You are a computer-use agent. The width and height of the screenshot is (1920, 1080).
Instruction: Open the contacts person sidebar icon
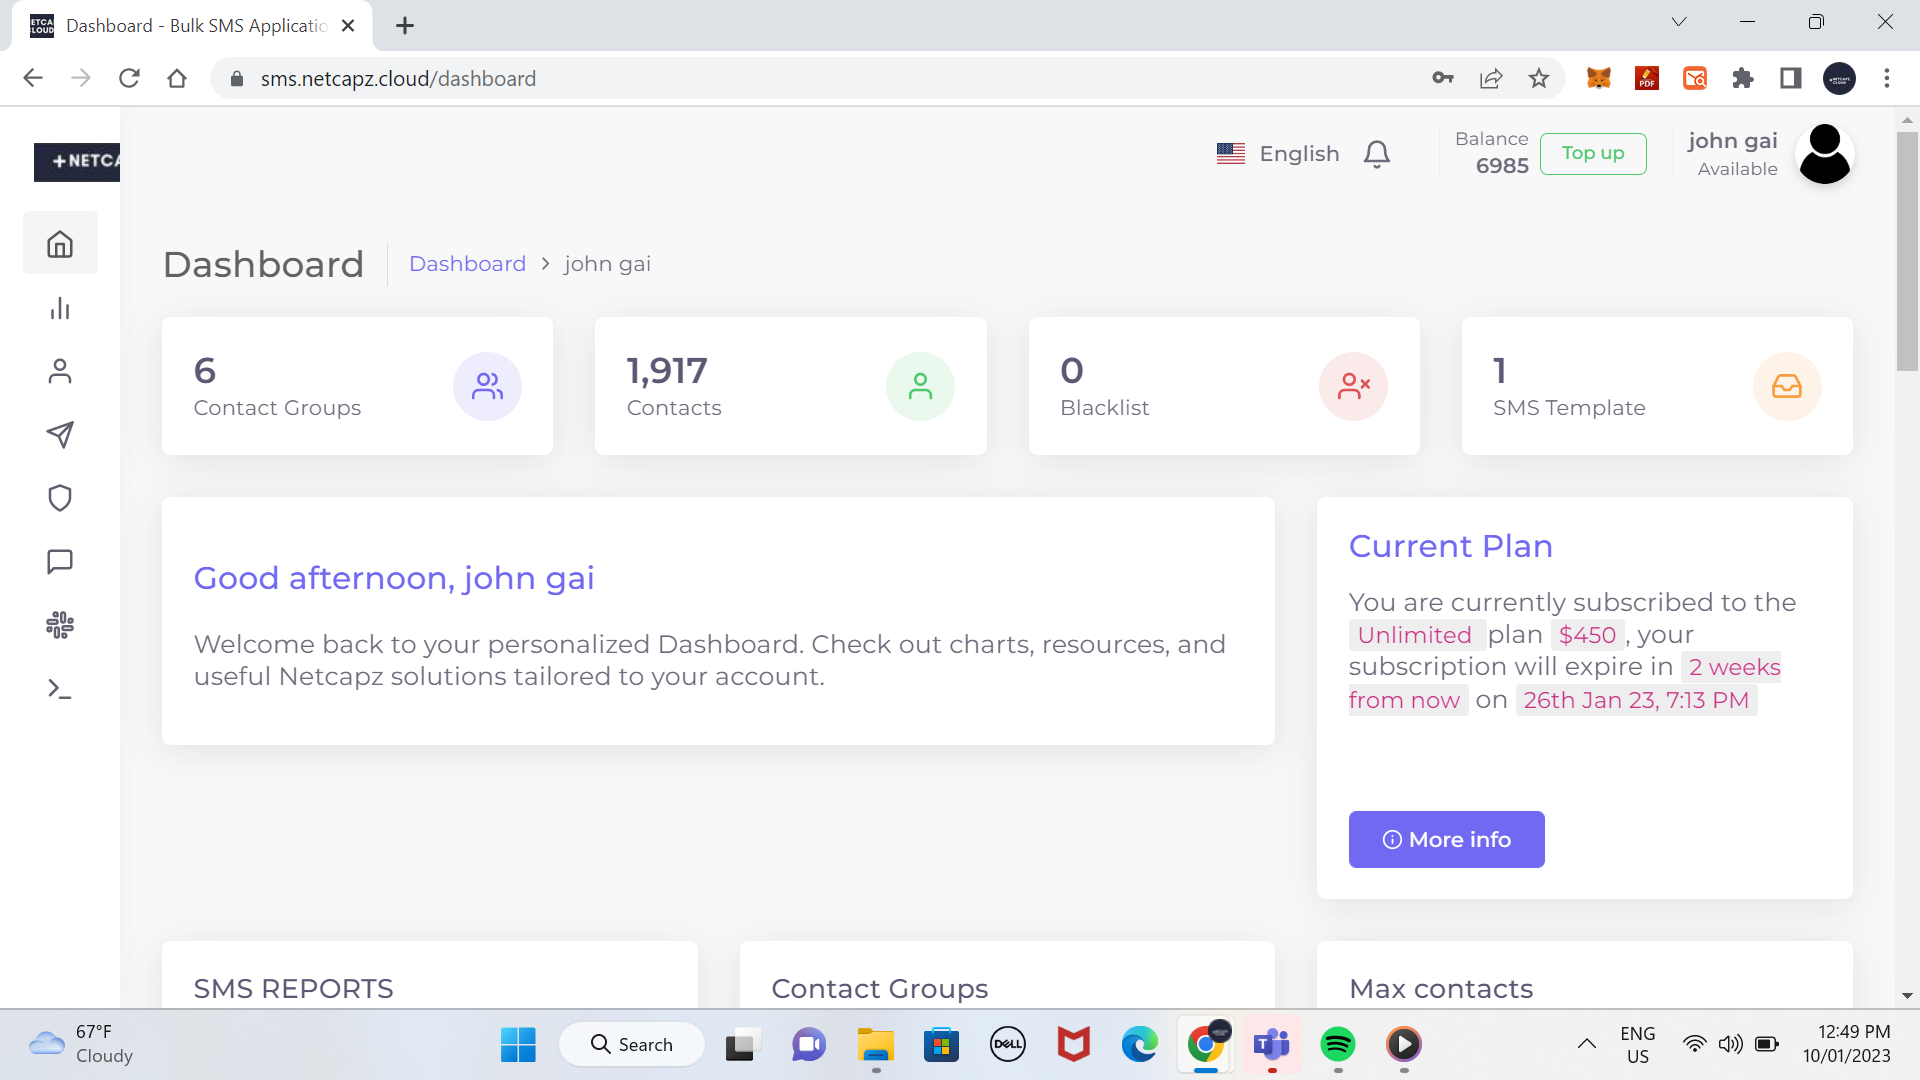[x=60, y=371]
